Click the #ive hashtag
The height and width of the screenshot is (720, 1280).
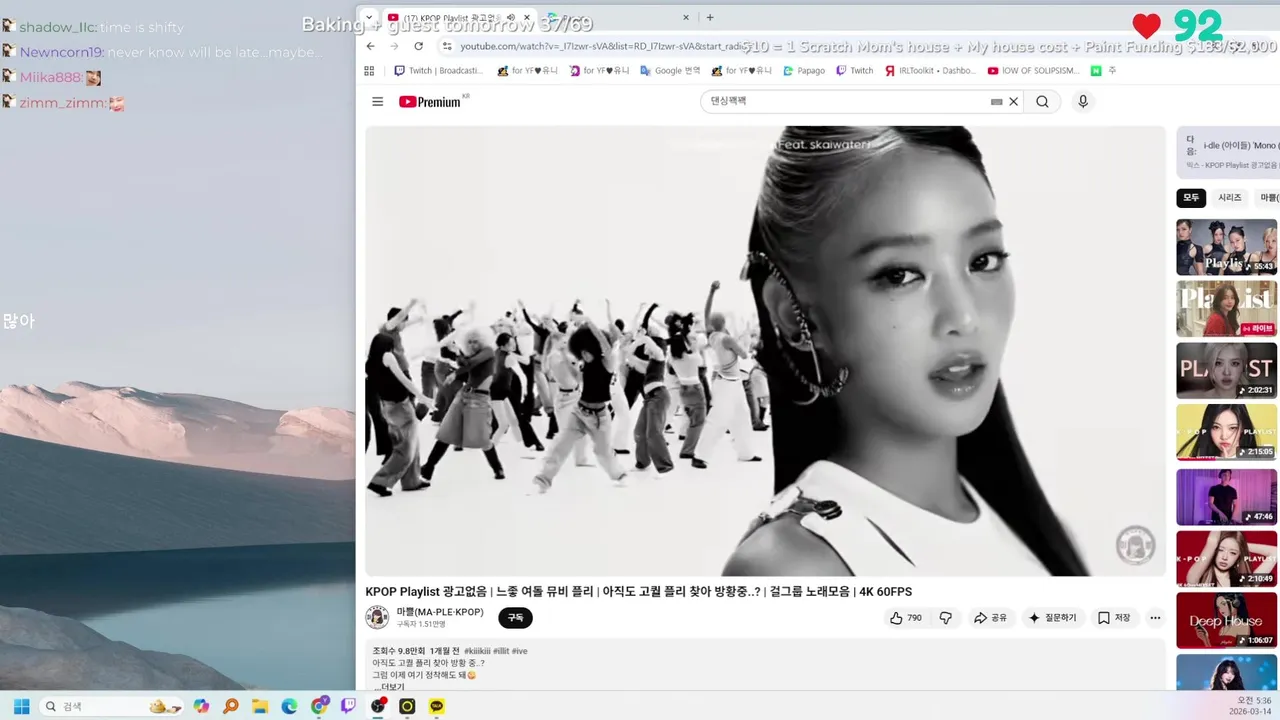[x=519, y=651]
